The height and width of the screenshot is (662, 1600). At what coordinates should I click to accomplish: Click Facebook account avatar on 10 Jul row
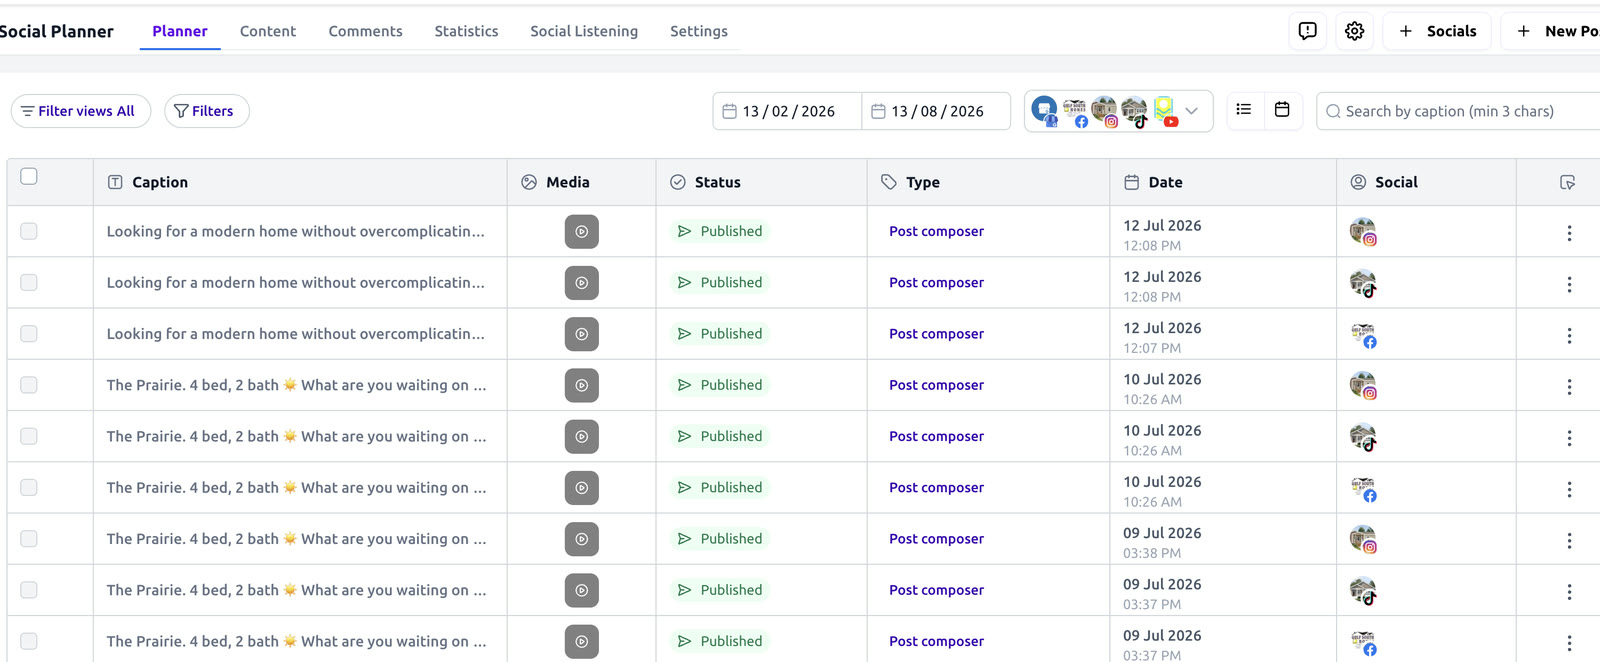(1363, 489)
